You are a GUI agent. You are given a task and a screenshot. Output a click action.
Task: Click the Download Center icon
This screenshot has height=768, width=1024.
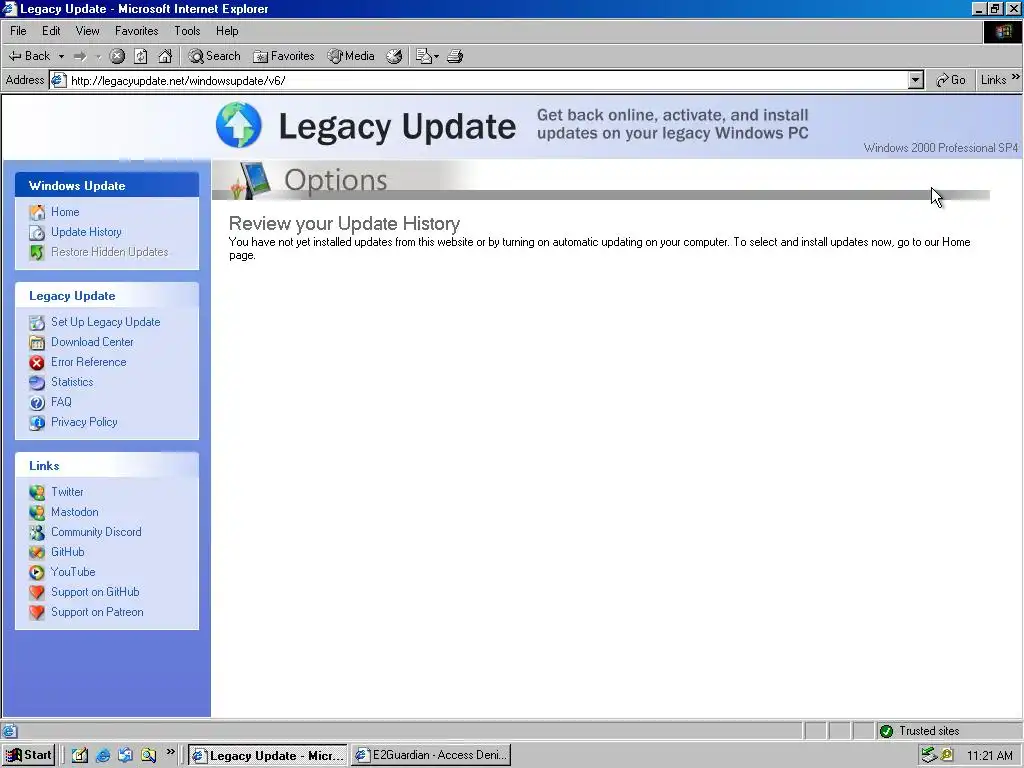(37, 342)
